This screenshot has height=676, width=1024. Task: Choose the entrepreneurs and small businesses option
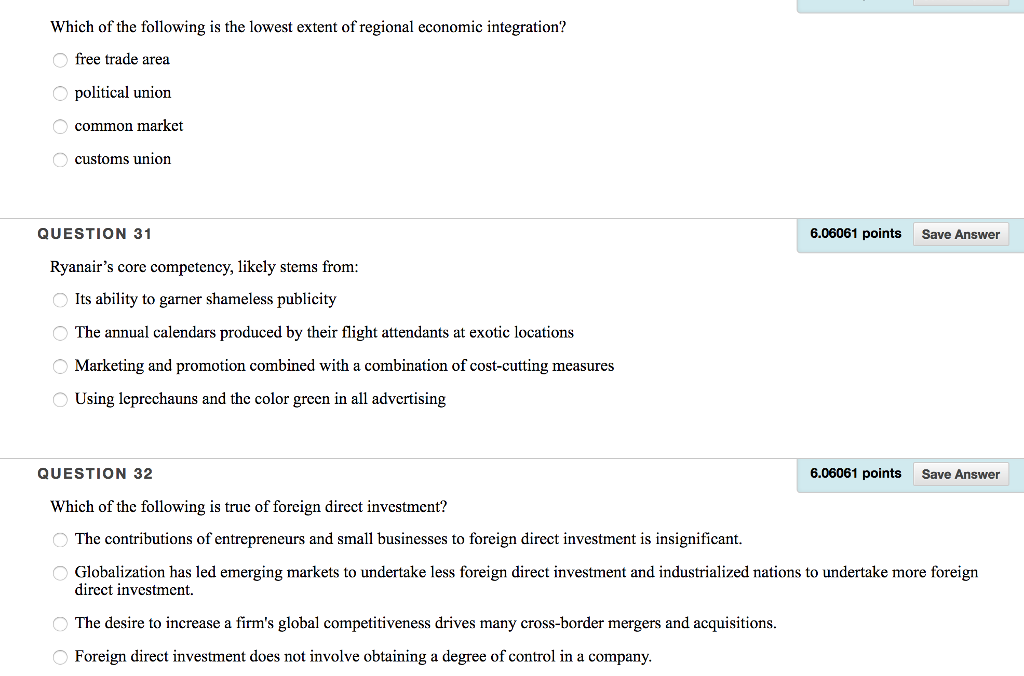(x=60, y=539)
